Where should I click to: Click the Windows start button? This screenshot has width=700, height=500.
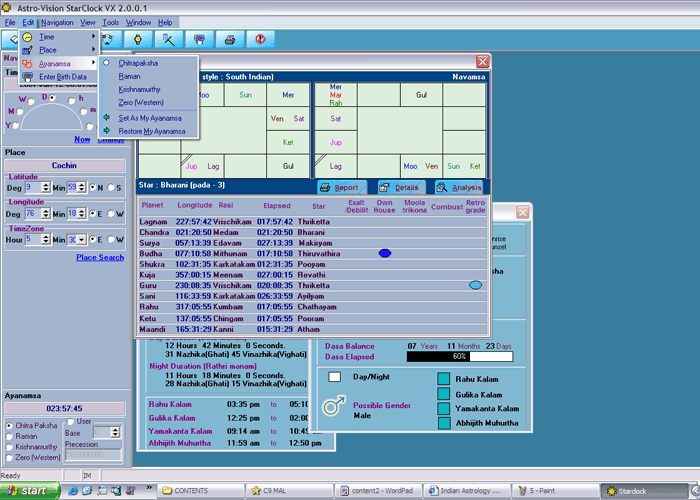click(29, 491)
